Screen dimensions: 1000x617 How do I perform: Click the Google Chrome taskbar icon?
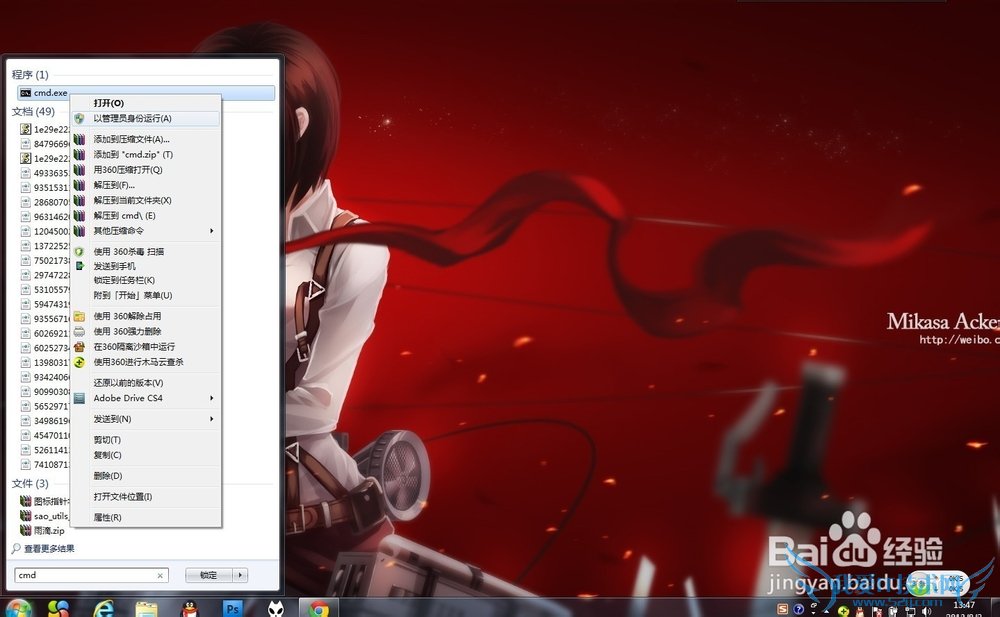[x=318, y=607]
